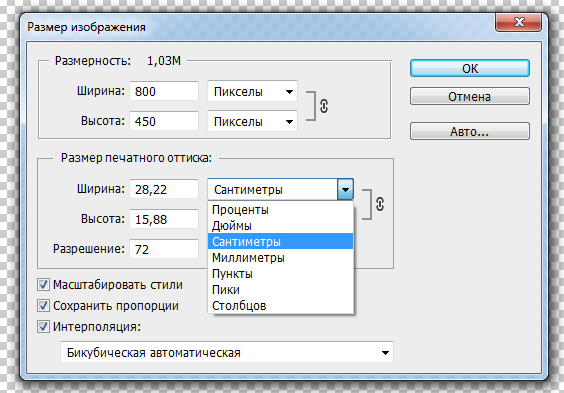Close the Размер изображения dialog
564x393 pixels.
tap(518, 22)
